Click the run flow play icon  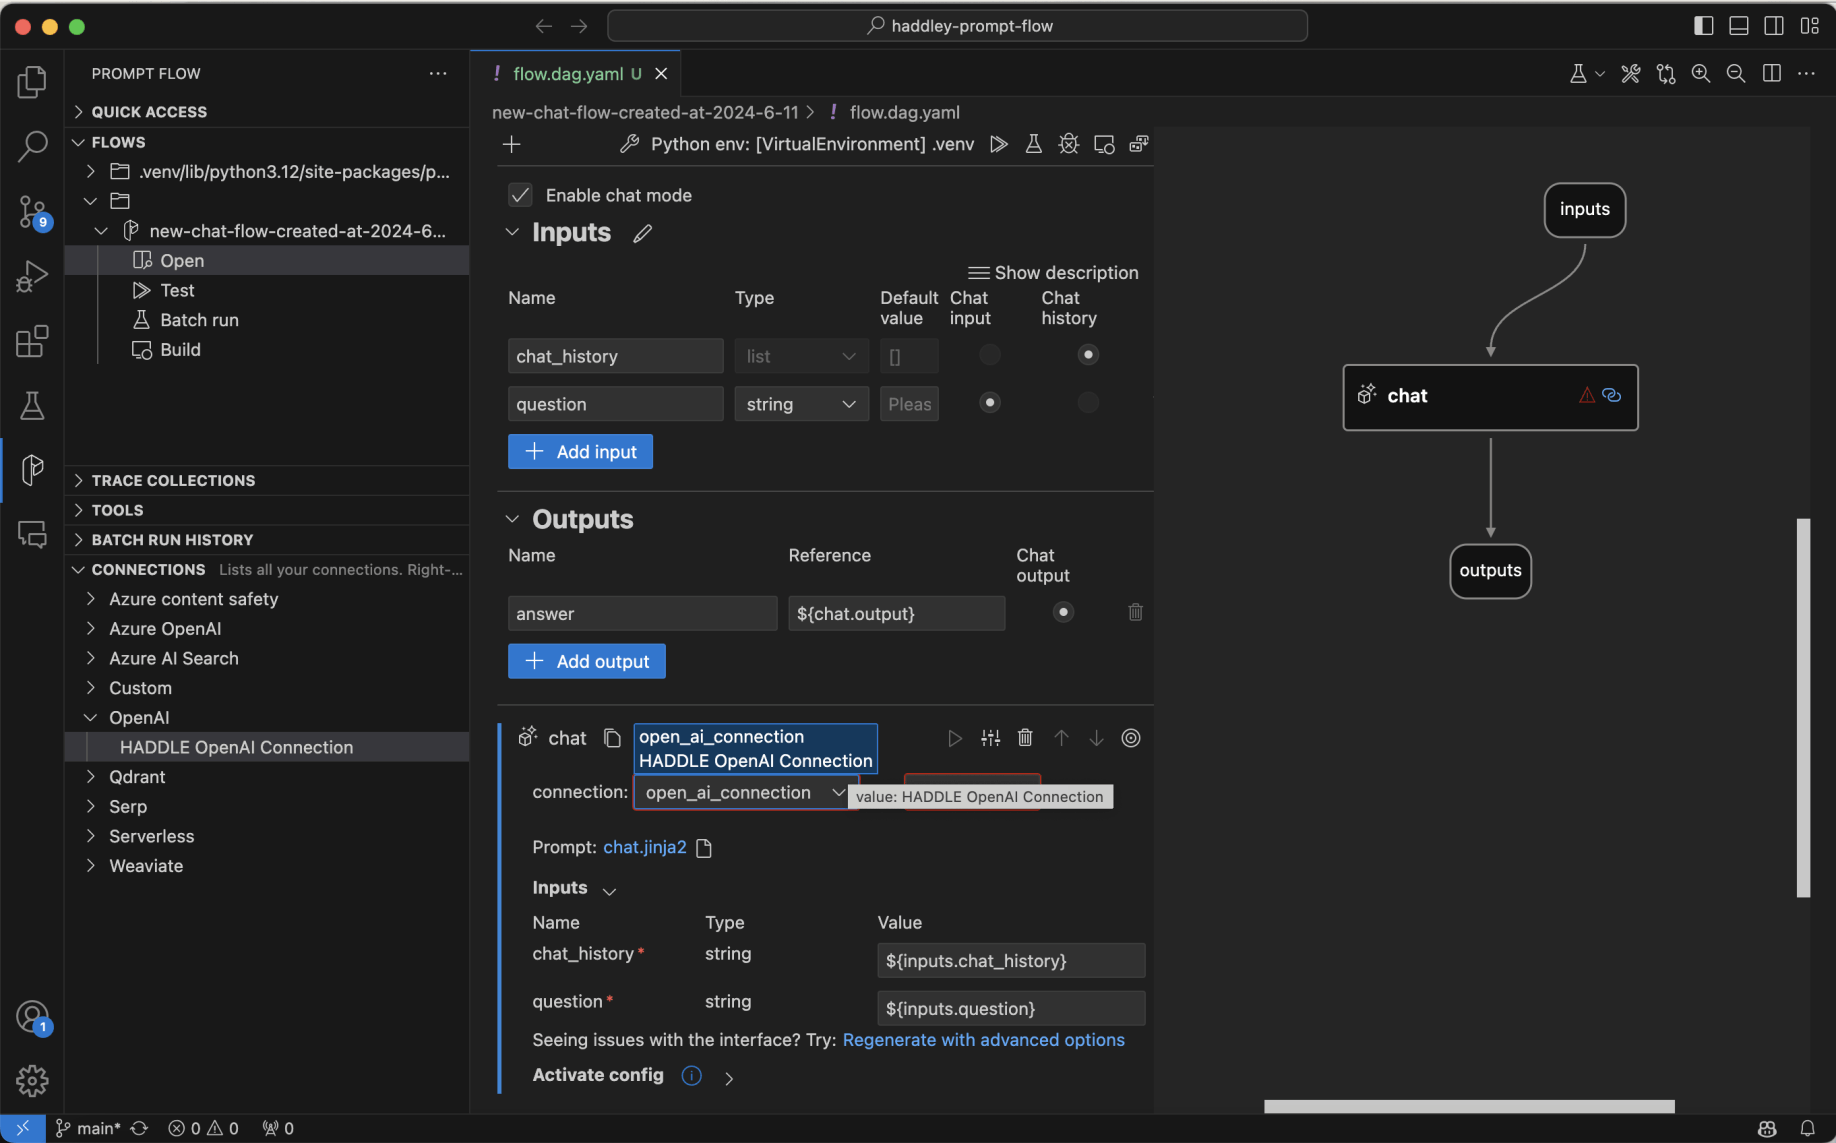coord(998,144)
